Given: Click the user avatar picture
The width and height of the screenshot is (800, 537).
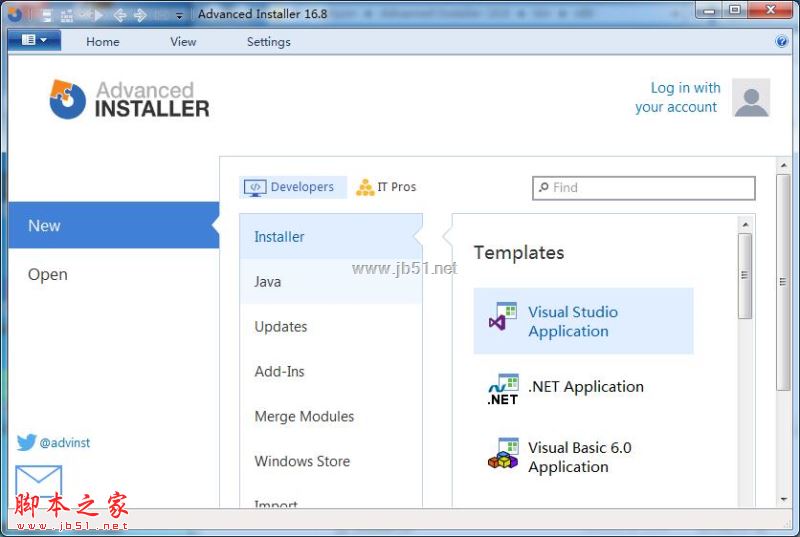Looking at the screenshot, I should (751, 97).
